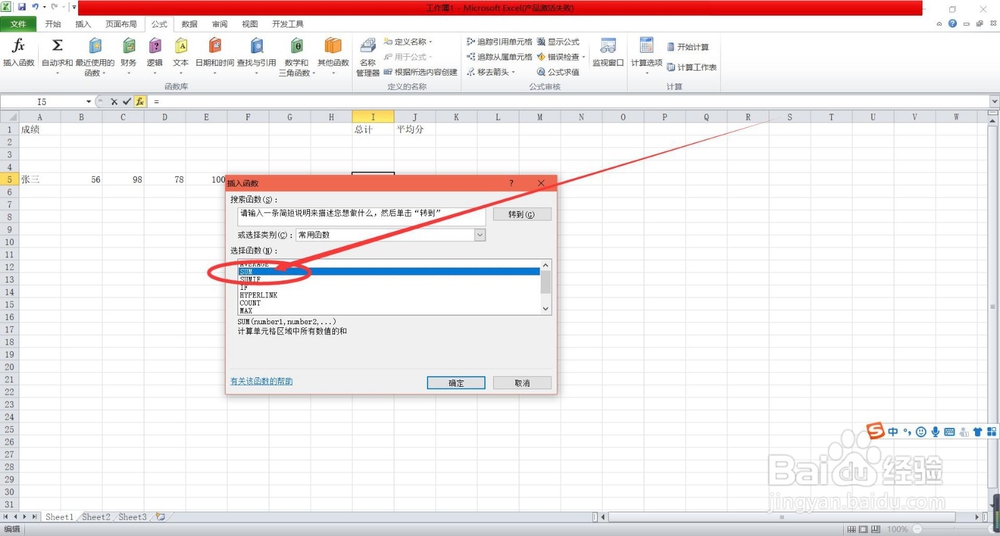1000x536 pixels.
Task: Select cell B5 containing 56
Action: [x=82, y=180]
